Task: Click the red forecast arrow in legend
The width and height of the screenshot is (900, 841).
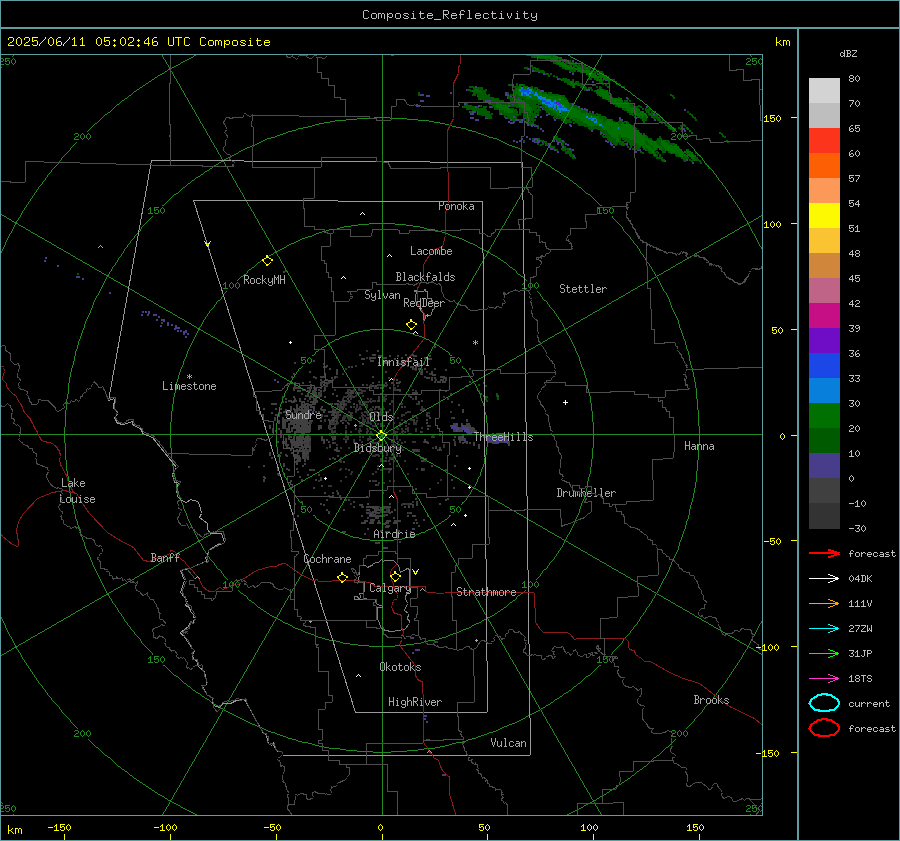Action: point(824,553)
